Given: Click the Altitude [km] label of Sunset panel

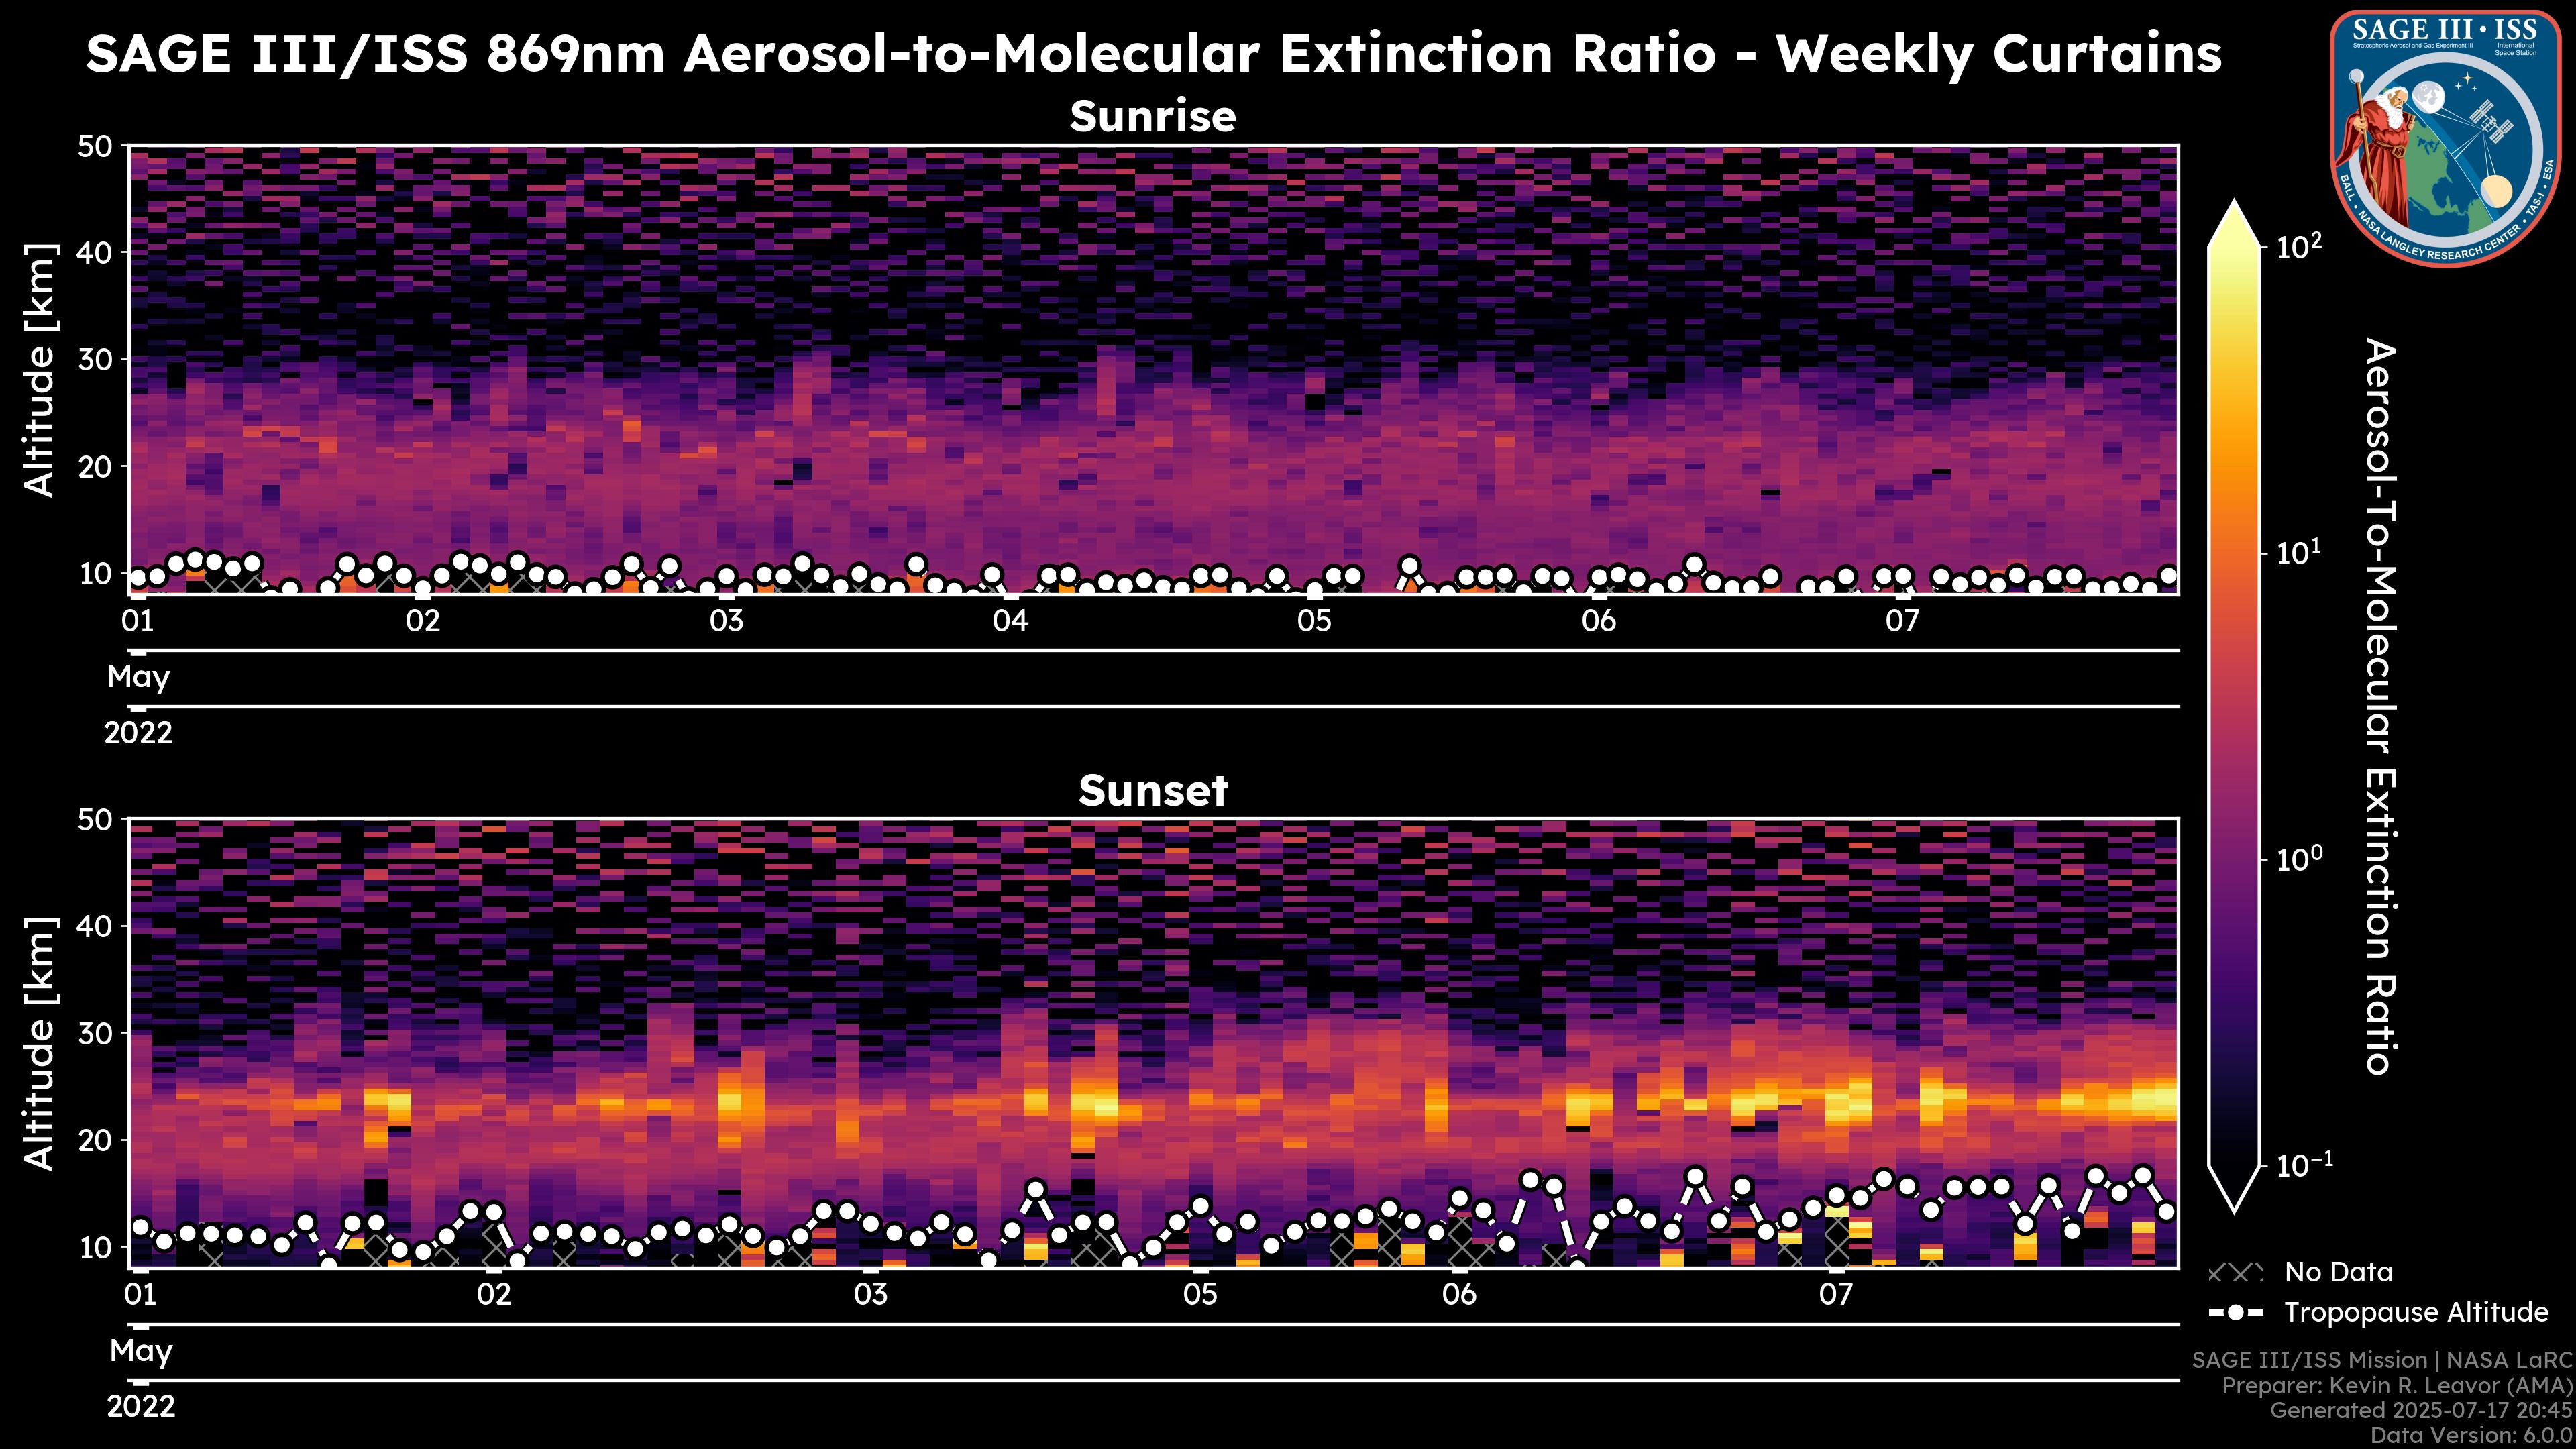Looking at the screenshot, I should click(x=40, y=1043).
